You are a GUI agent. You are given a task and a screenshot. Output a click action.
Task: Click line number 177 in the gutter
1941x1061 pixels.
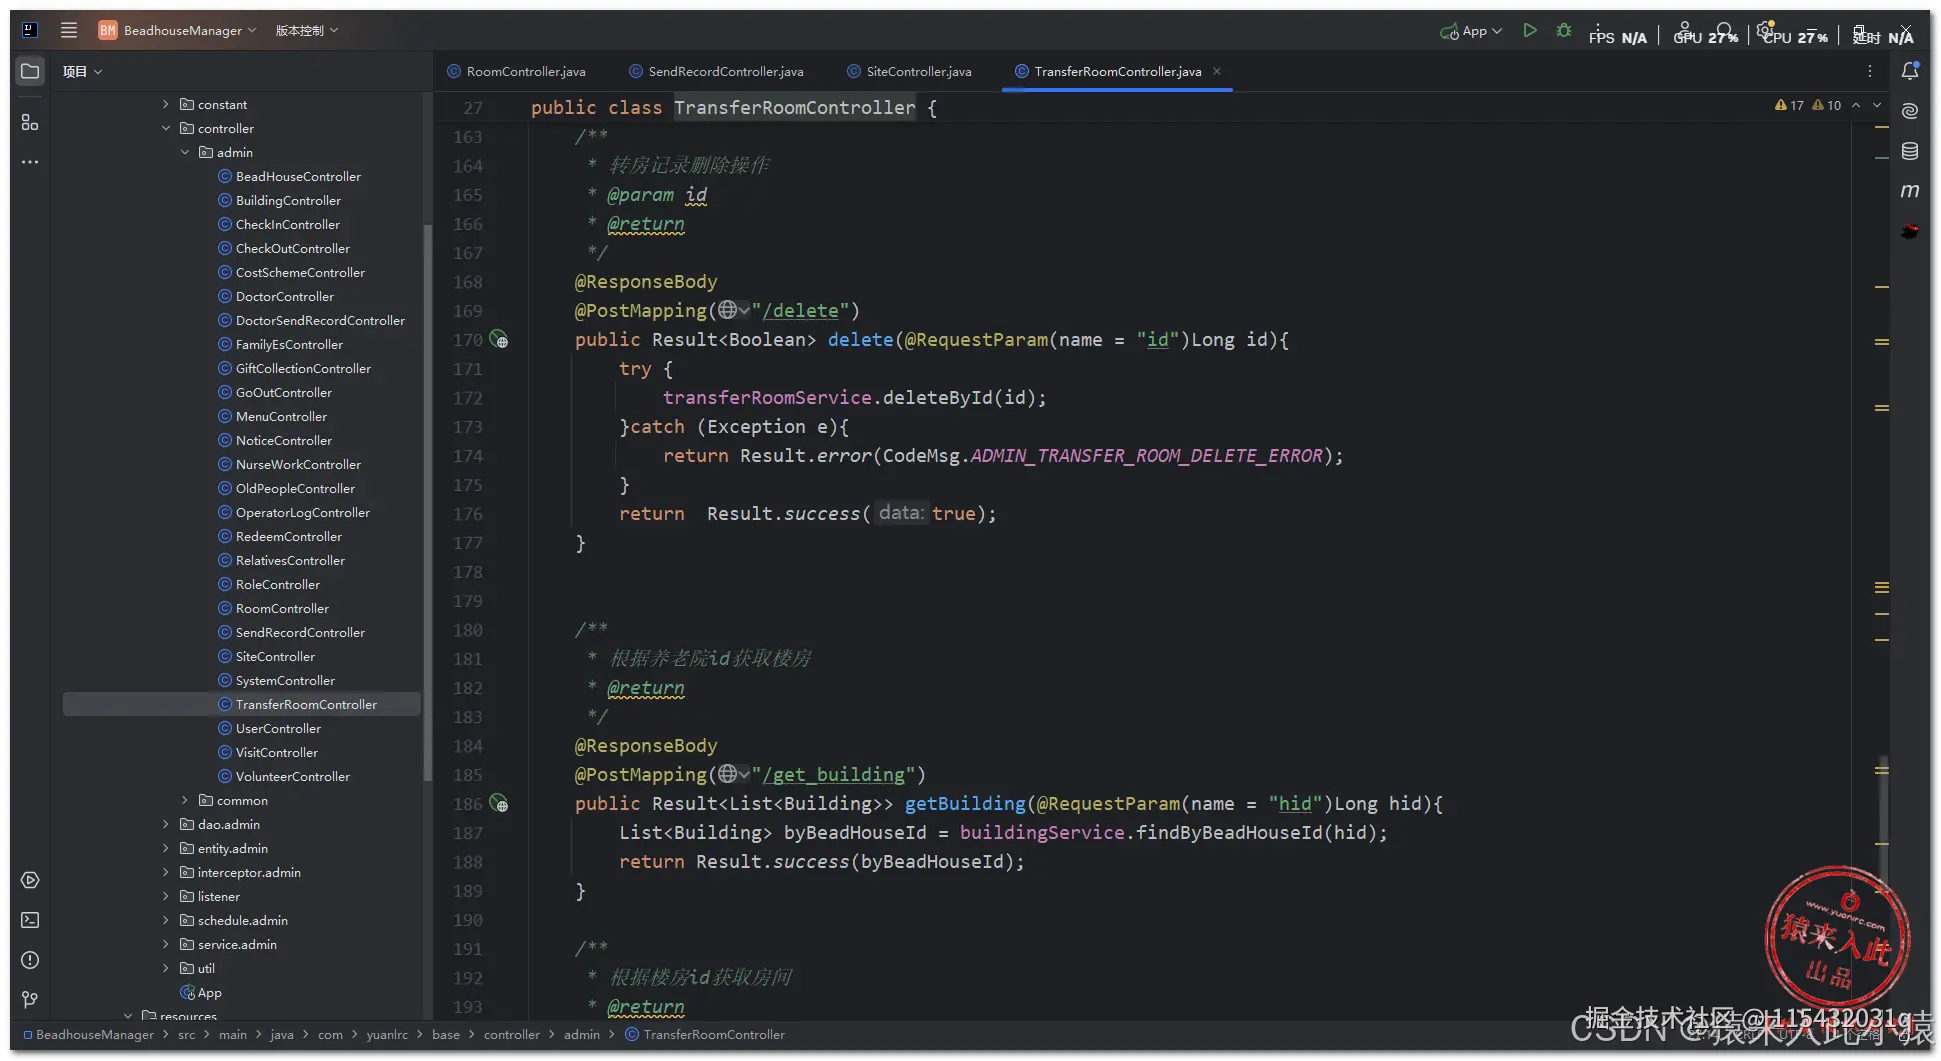click(x=467, y=543)
